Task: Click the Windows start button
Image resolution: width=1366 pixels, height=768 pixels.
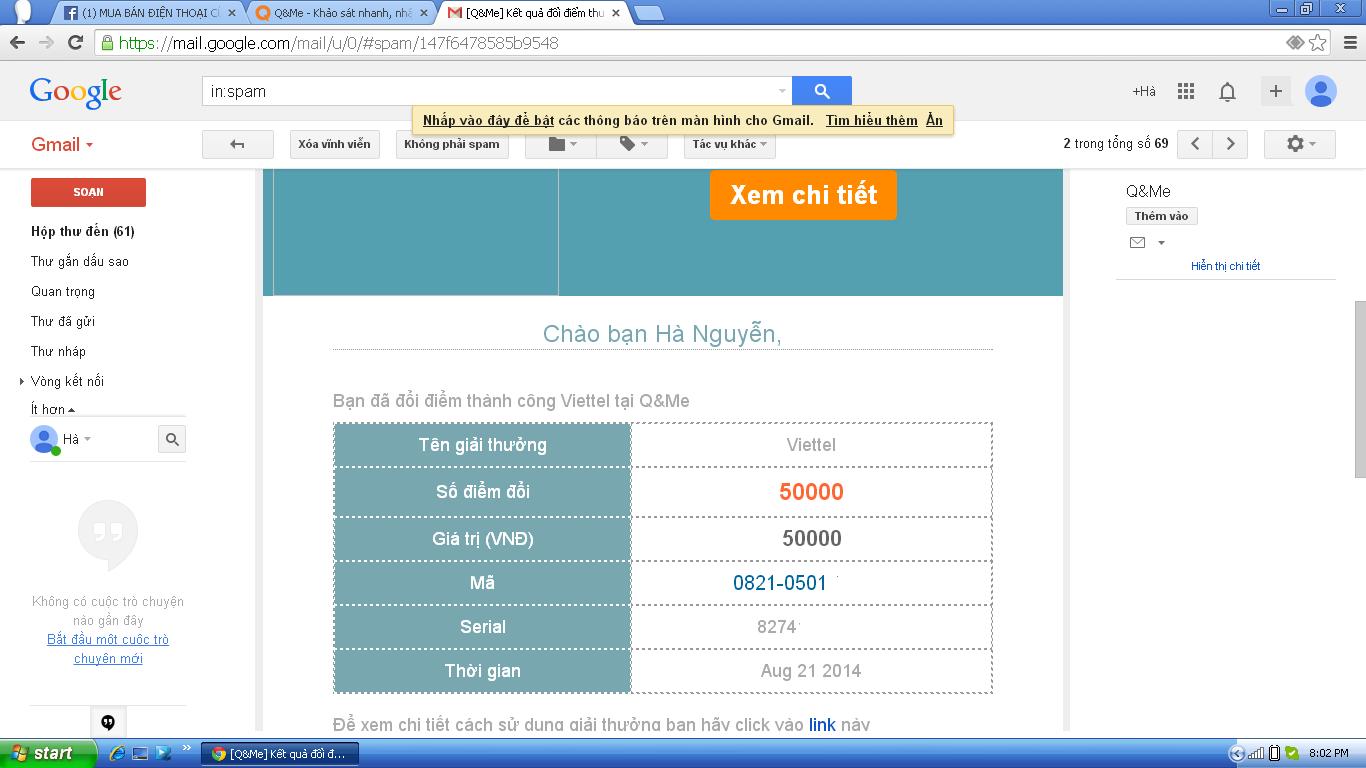Action: coord(48,753)
